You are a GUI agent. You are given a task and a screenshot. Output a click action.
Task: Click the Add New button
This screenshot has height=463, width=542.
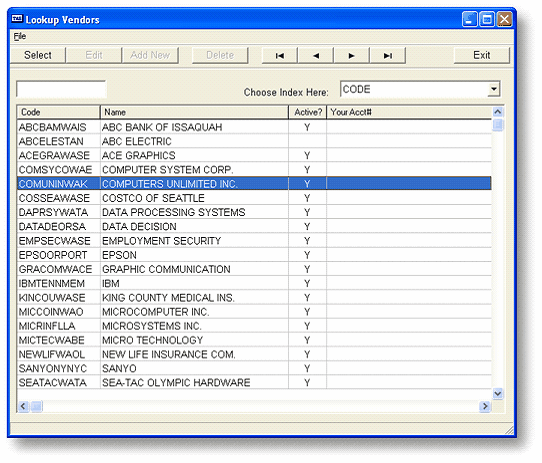[x=150, y=55]
